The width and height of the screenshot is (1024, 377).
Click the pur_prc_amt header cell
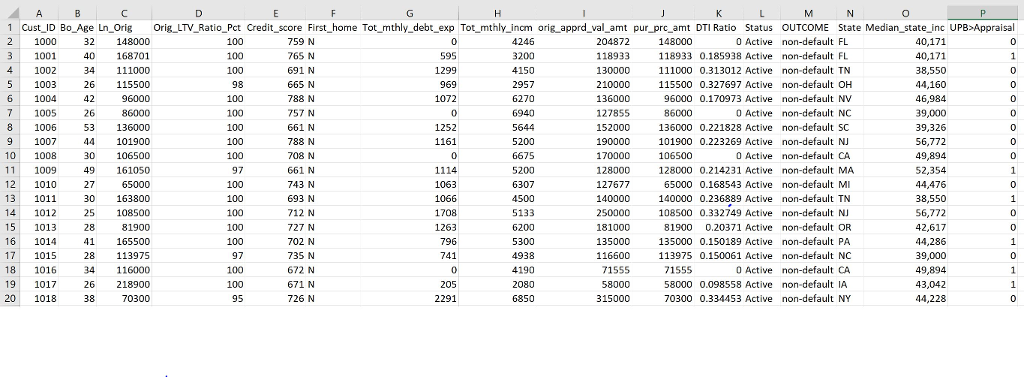point(663,27)
